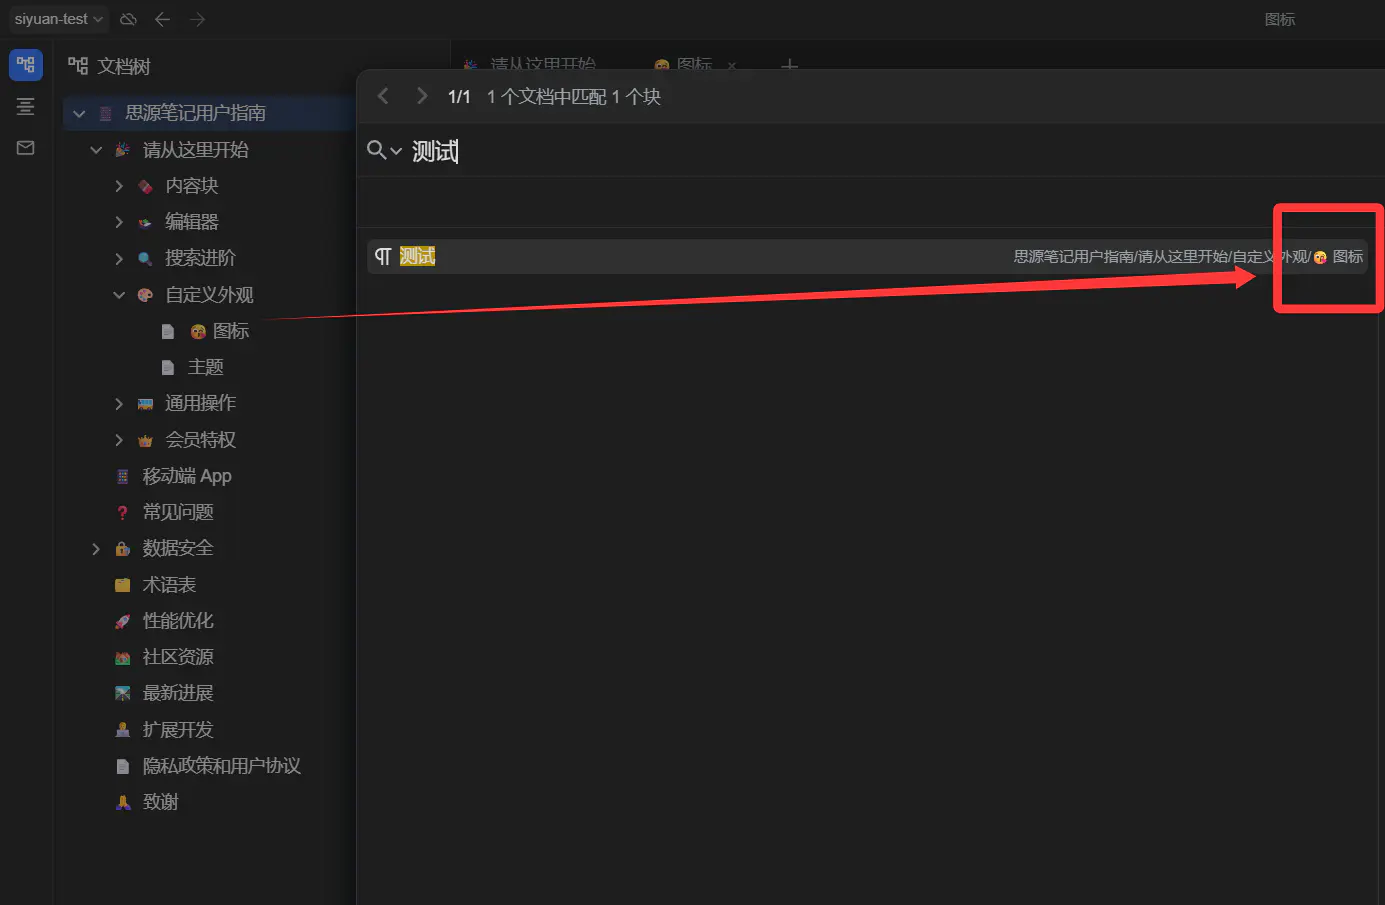The height and width of the screenshot is (905, 1385).
Task: Expand the 编辑器 tree node
Action: tap(119, 222)
